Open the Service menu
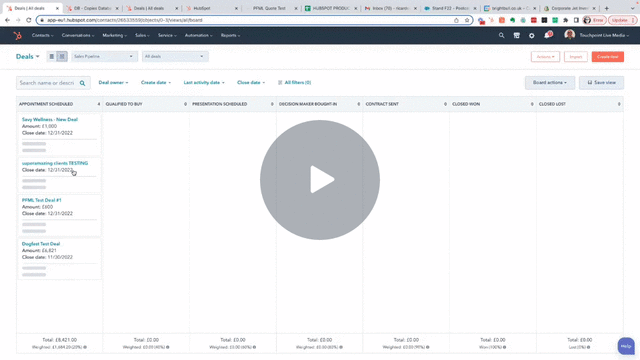Screen dimensions: 640x360 [167, 36]
